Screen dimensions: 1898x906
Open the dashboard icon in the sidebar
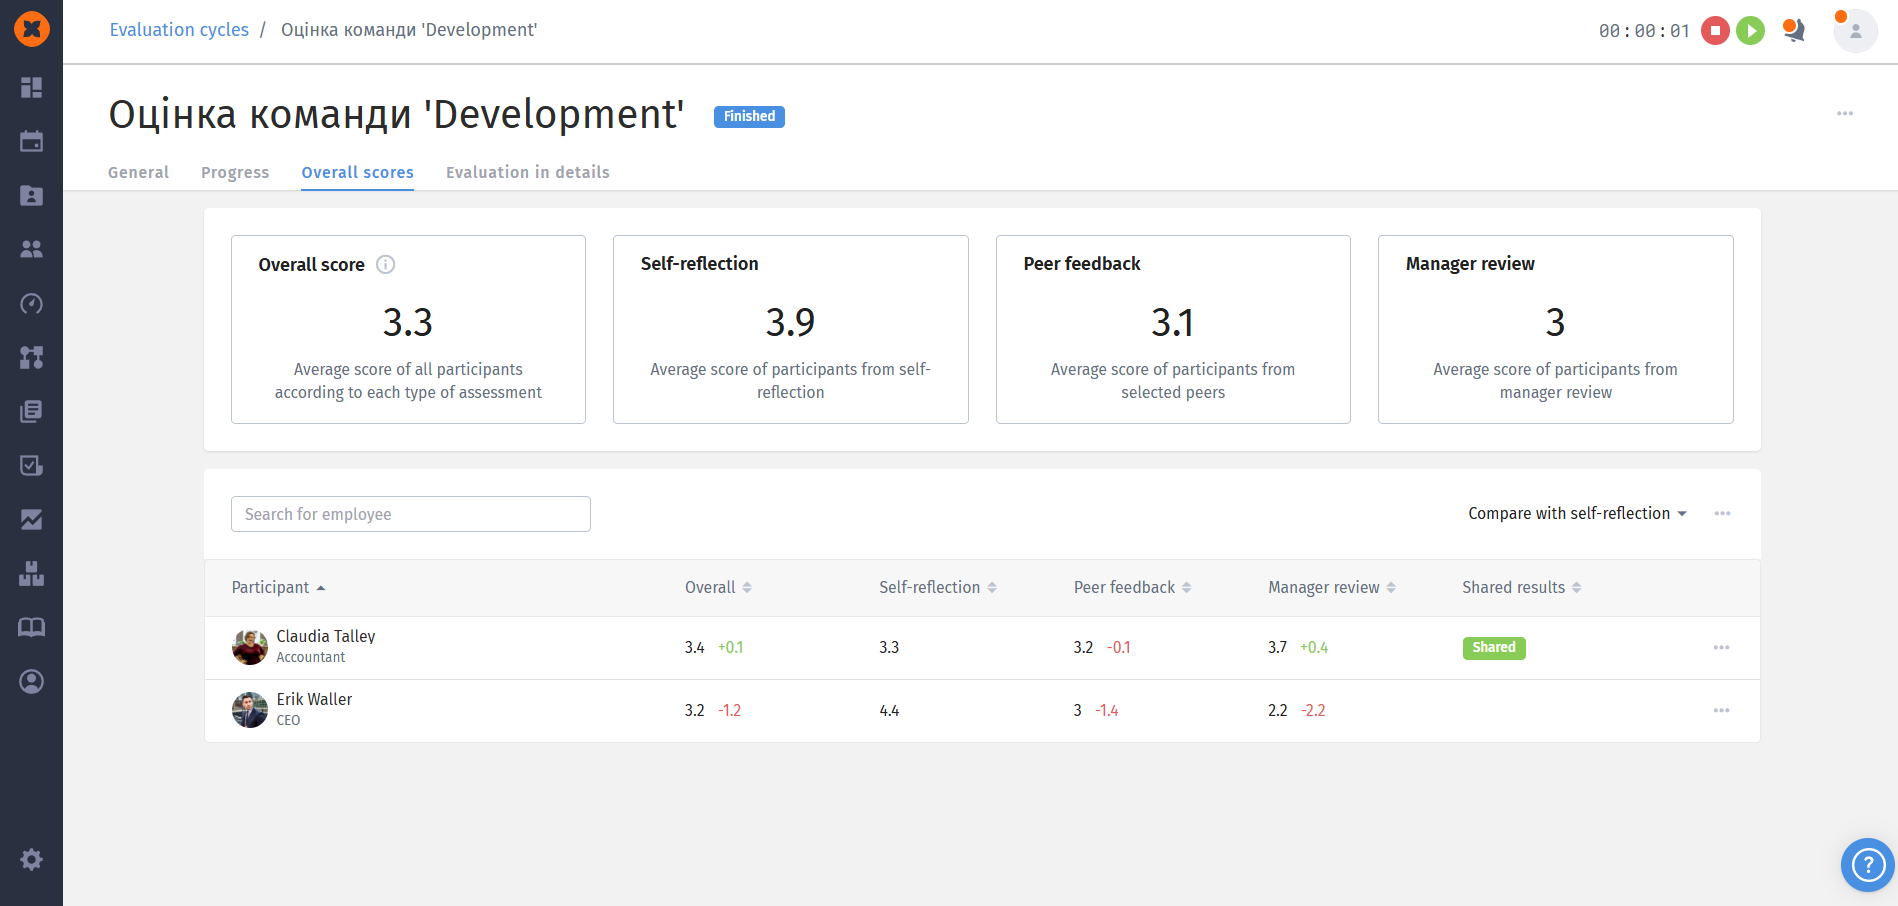point(31,88)
